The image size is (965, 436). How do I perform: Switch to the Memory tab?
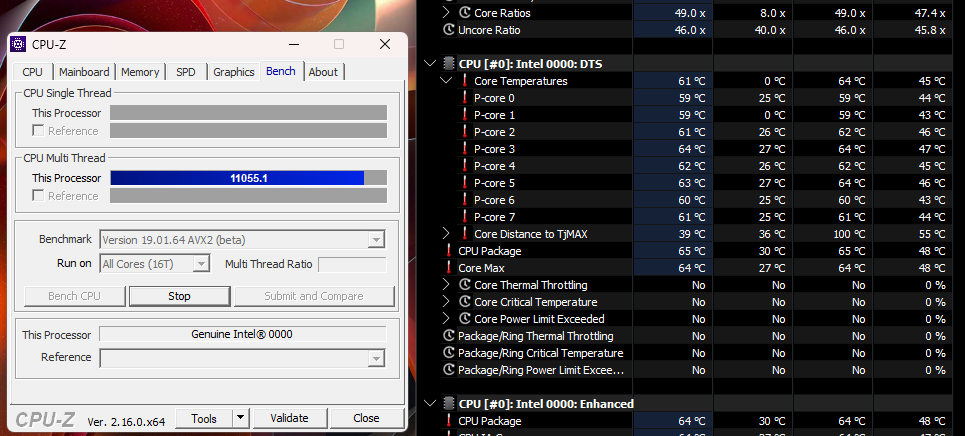(140, 72)
